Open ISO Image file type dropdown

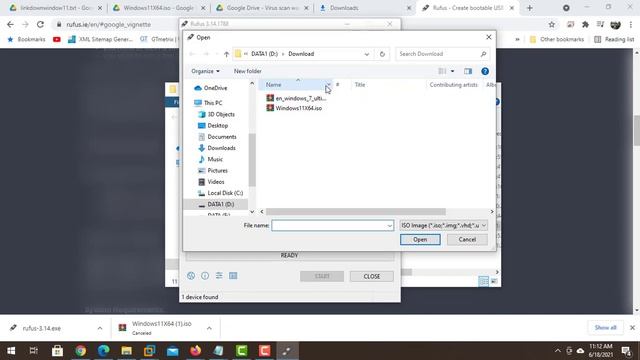tap(444, 225)
